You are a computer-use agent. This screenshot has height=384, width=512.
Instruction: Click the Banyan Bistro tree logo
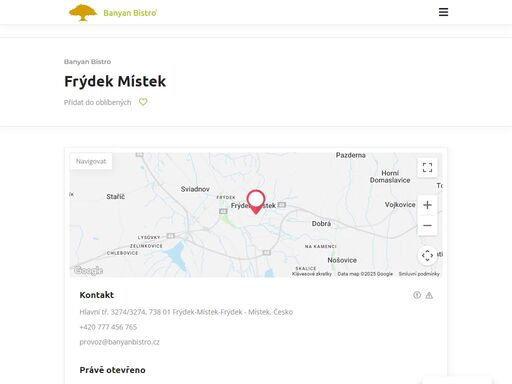tap(83, 13)
